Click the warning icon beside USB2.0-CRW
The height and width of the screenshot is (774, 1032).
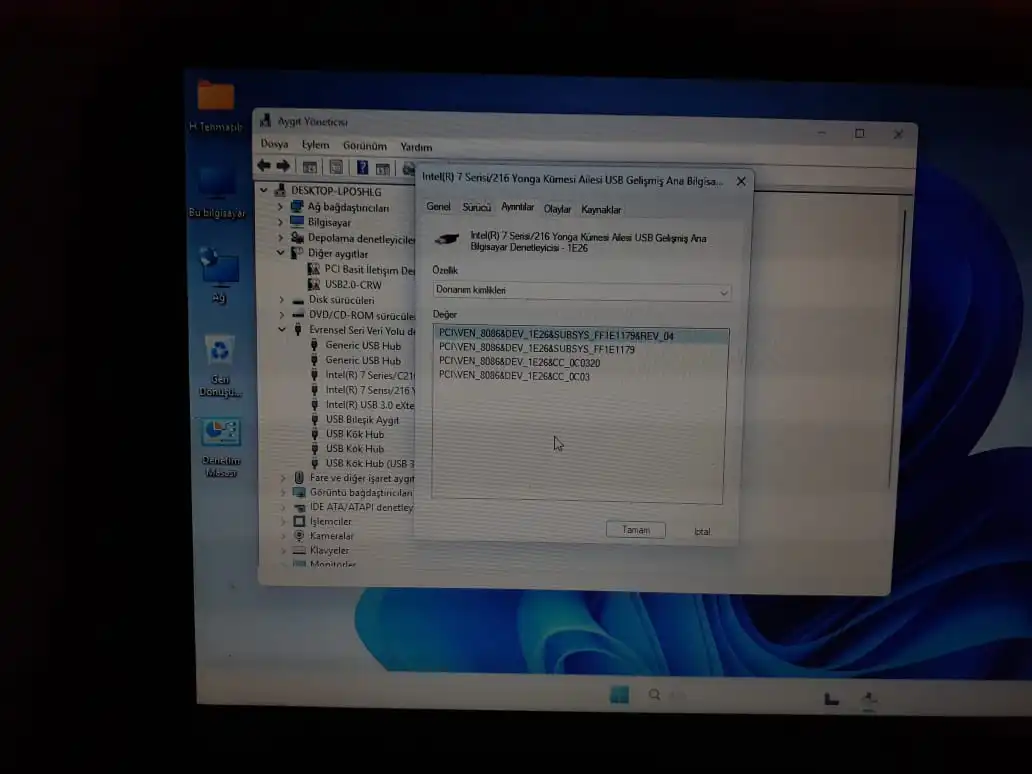(x=314, y=284)
